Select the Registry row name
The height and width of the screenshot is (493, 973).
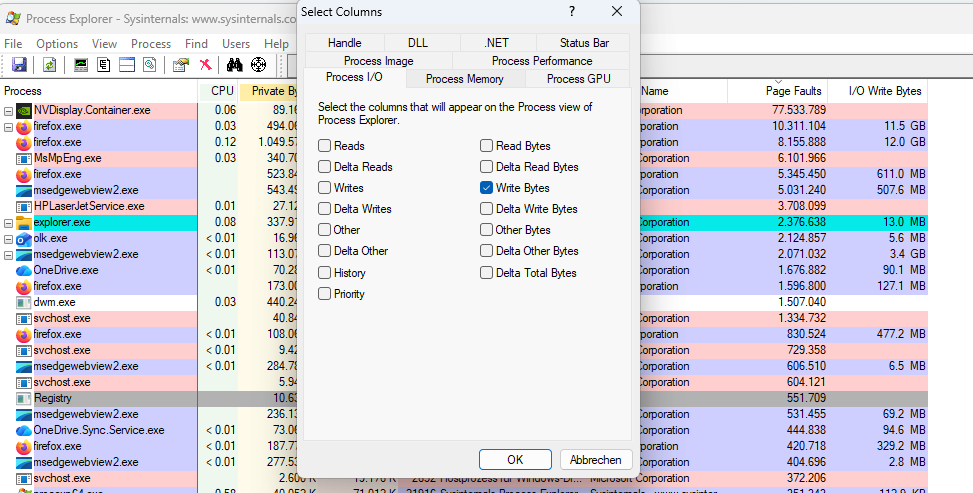(53, 399)
